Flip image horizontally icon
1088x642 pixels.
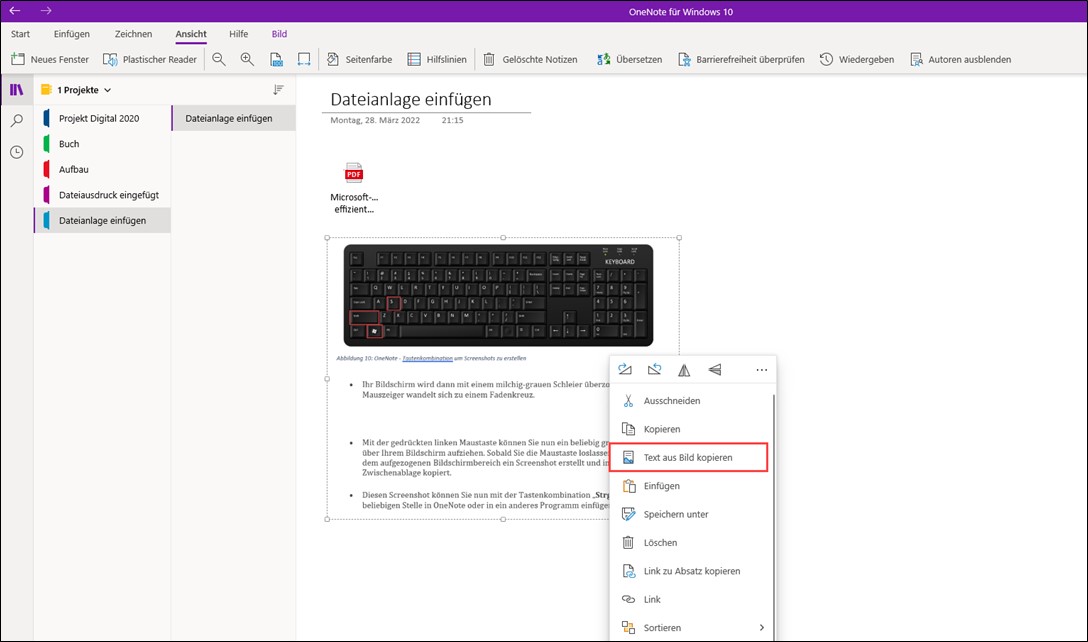point(684,370)
